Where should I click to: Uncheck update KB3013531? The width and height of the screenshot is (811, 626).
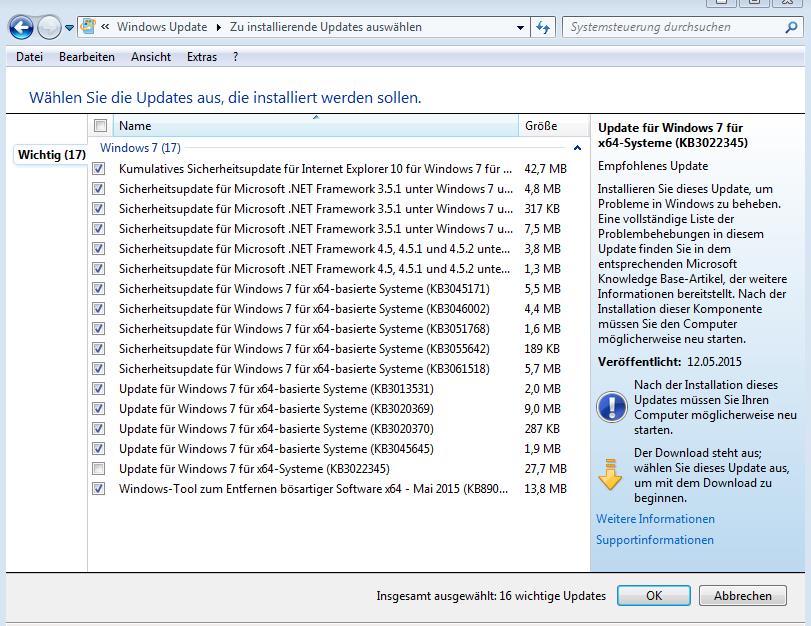98,389
